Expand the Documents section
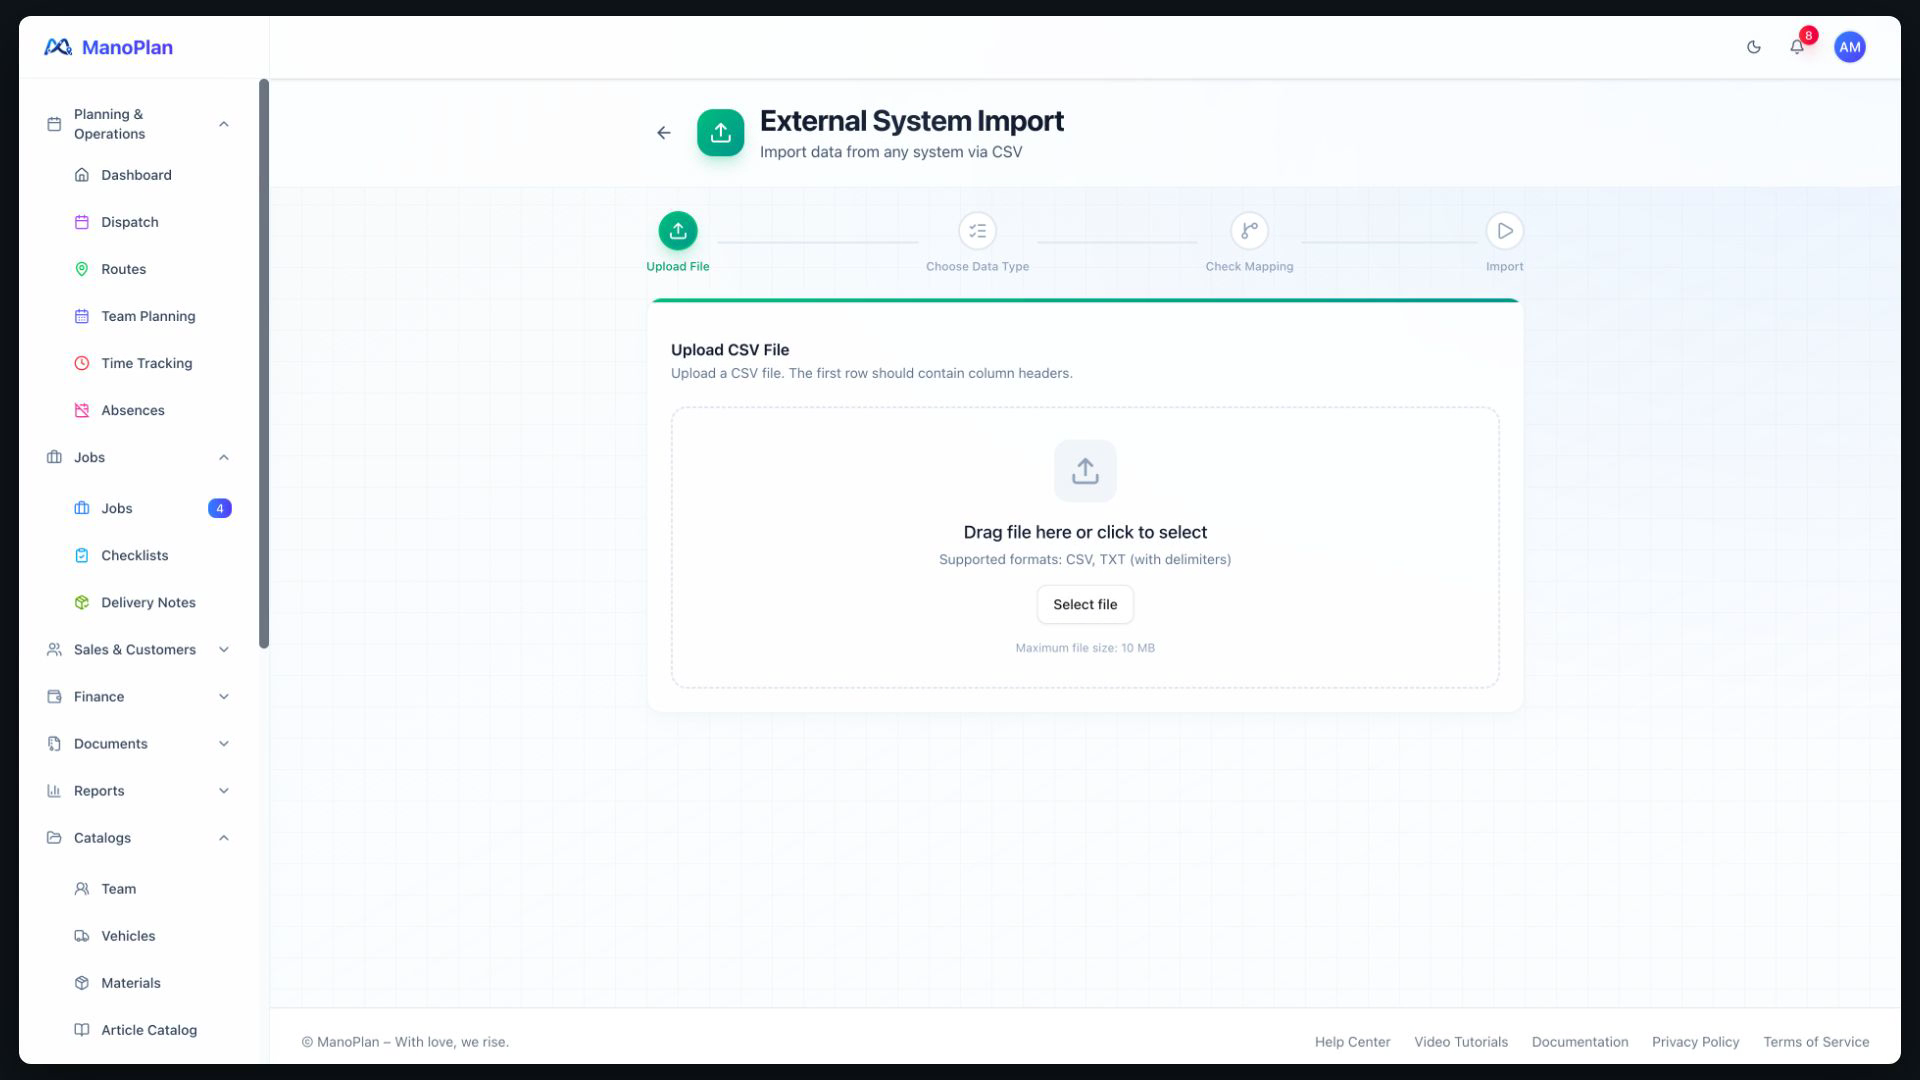Screen dimensions: 1920x1080 (x=140, y=744)
